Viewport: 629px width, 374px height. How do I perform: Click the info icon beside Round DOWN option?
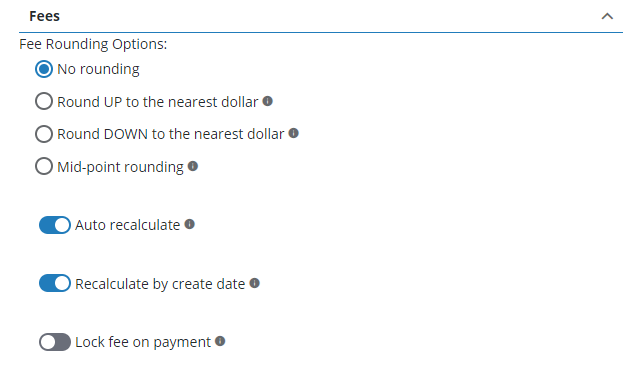point(294,133)
